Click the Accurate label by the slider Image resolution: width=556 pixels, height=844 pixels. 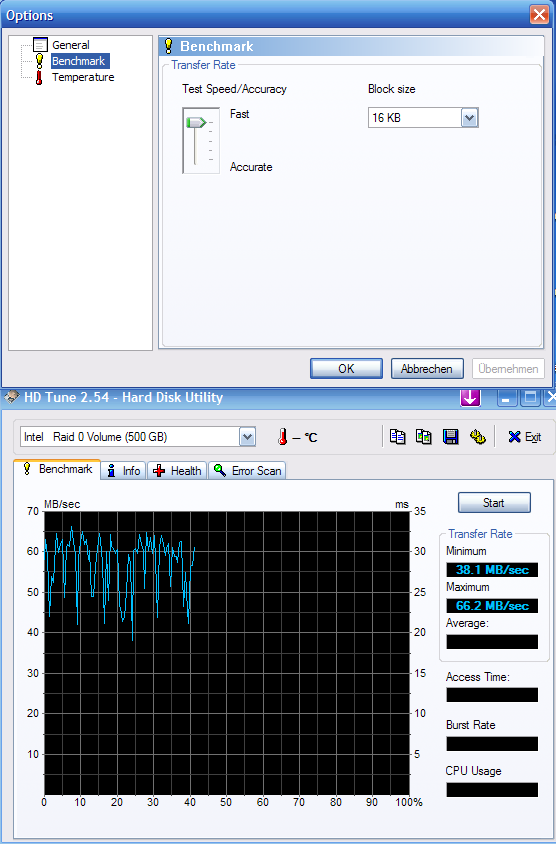click(251, 167)
